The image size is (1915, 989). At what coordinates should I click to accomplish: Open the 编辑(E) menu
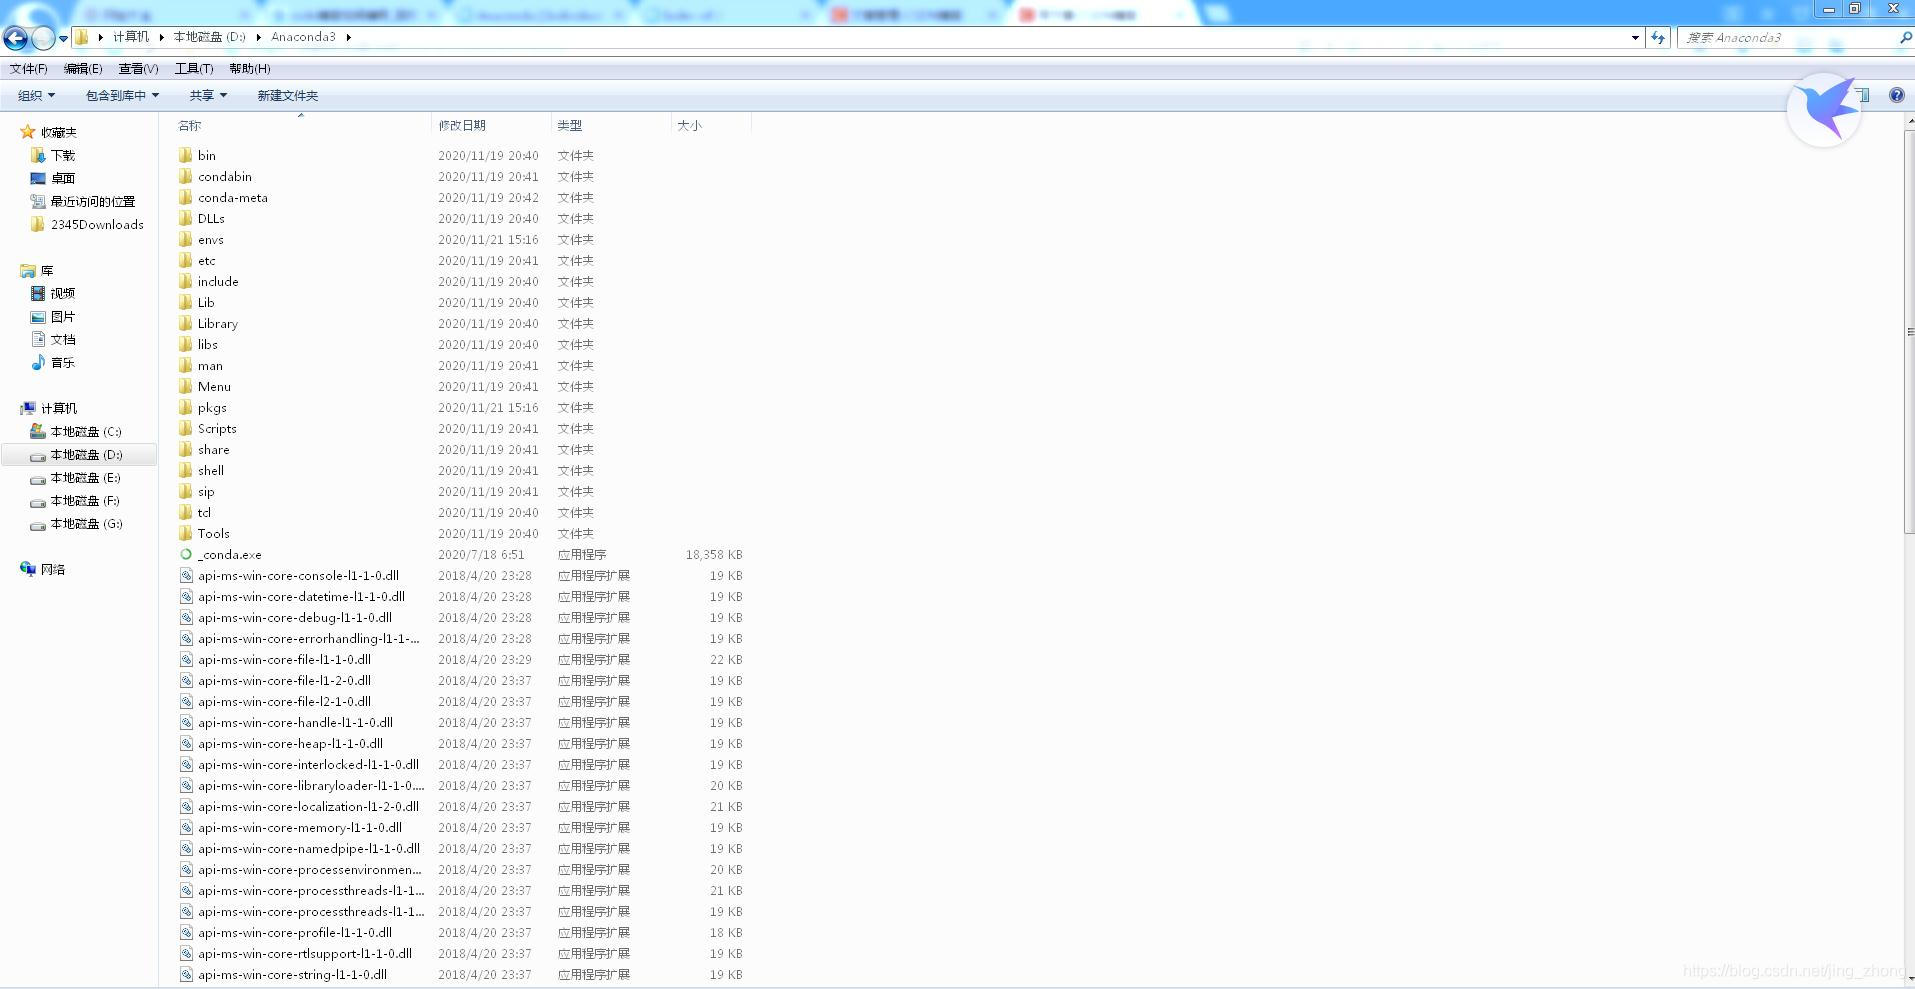pos(83,69)
